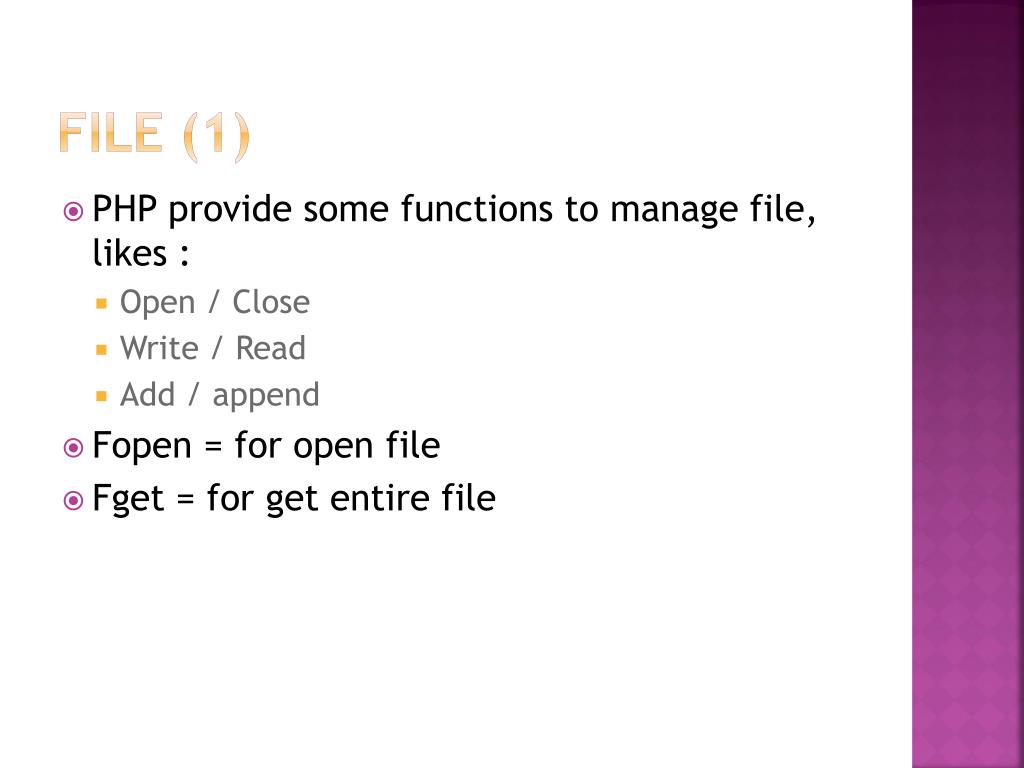This screenshot has height=768, width=1024.
Task: Select the 'FILE (1)' slide title
Action: click(x=154, y=135)
